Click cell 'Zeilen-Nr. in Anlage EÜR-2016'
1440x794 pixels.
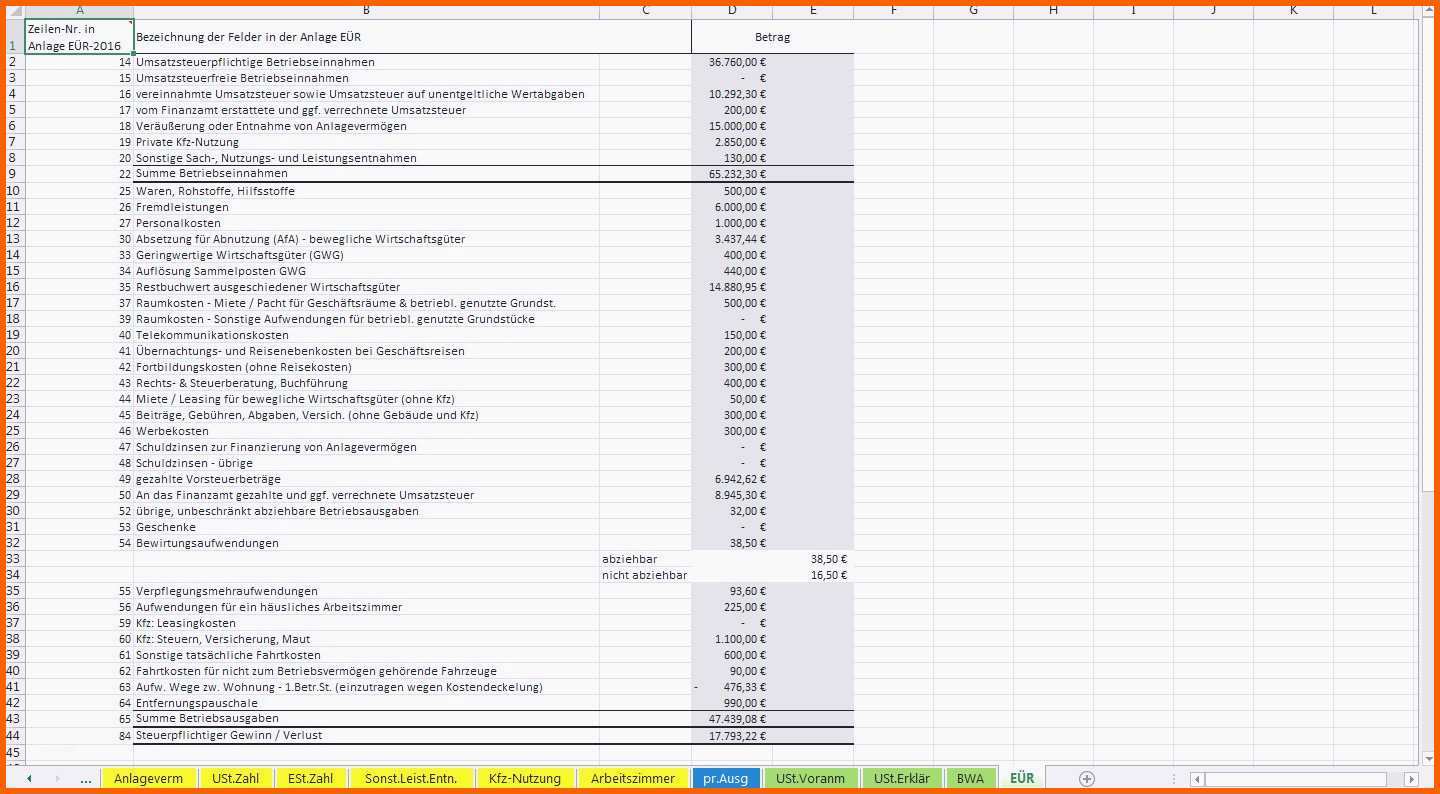tap(79, 37)
